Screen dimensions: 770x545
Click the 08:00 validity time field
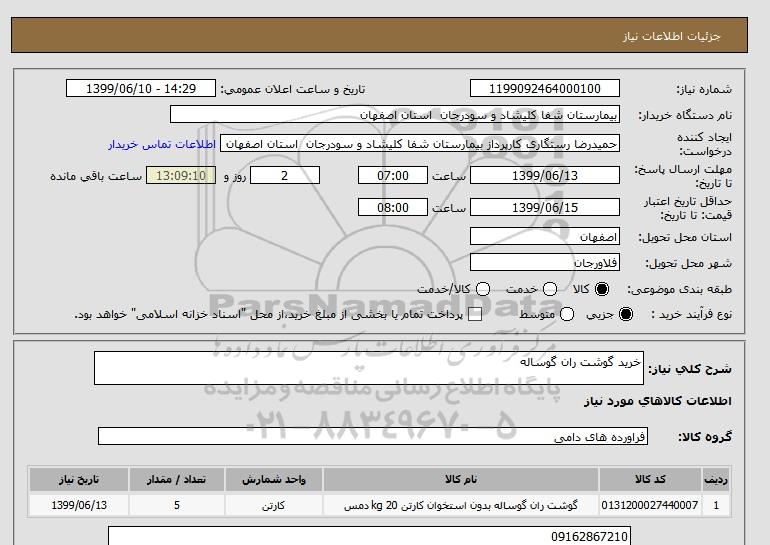[x=393, y=207]
